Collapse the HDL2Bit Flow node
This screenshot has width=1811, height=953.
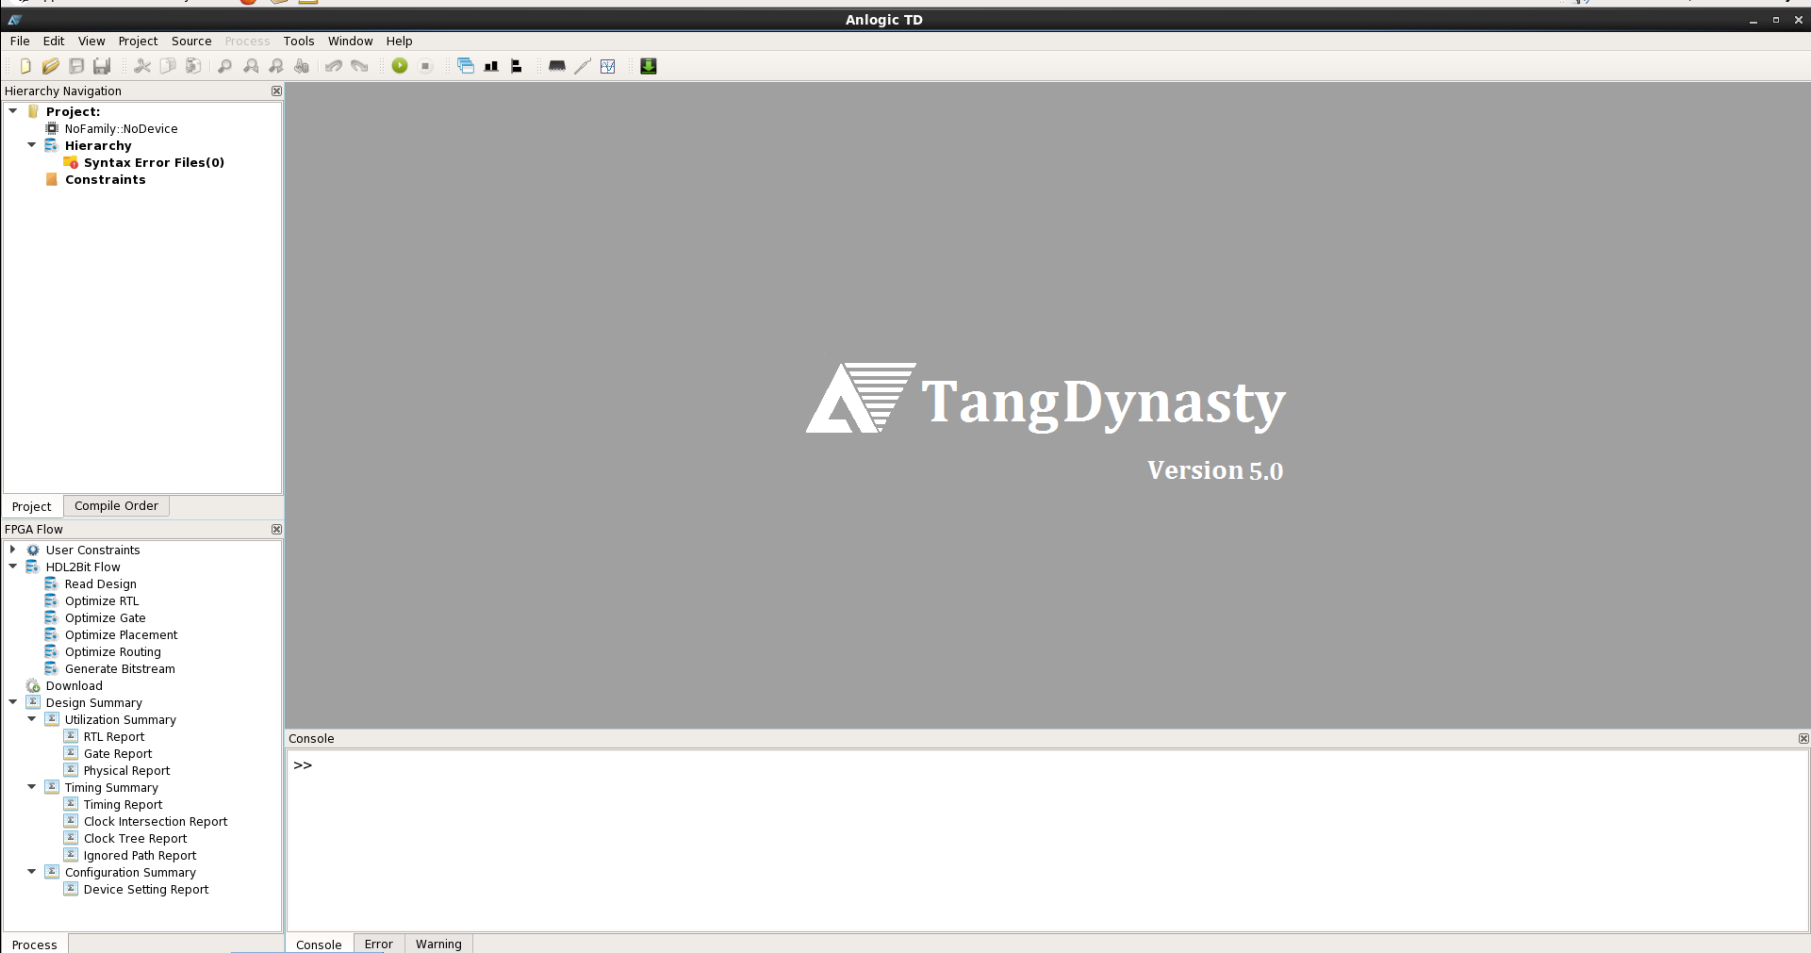coord(13,566)
